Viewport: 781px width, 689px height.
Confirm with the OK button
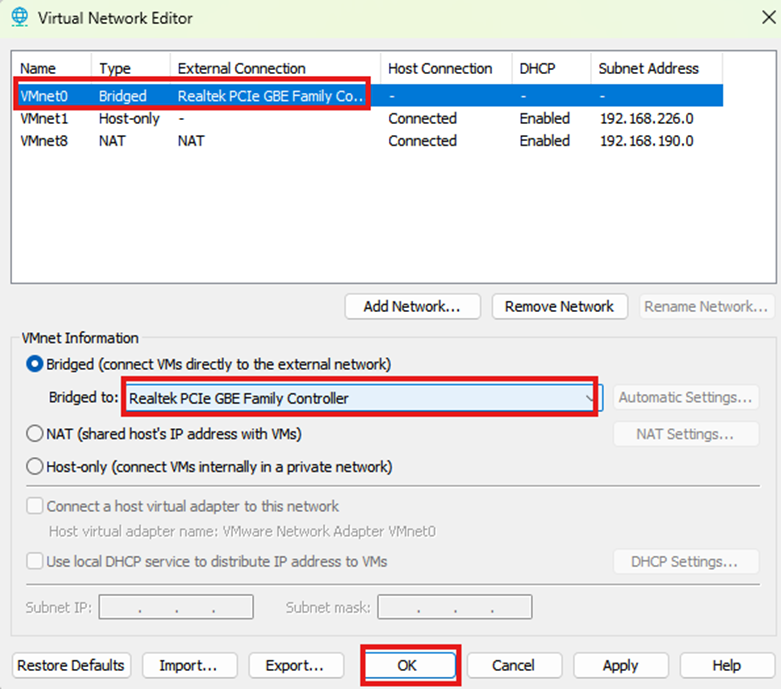(x=410, y=666)
